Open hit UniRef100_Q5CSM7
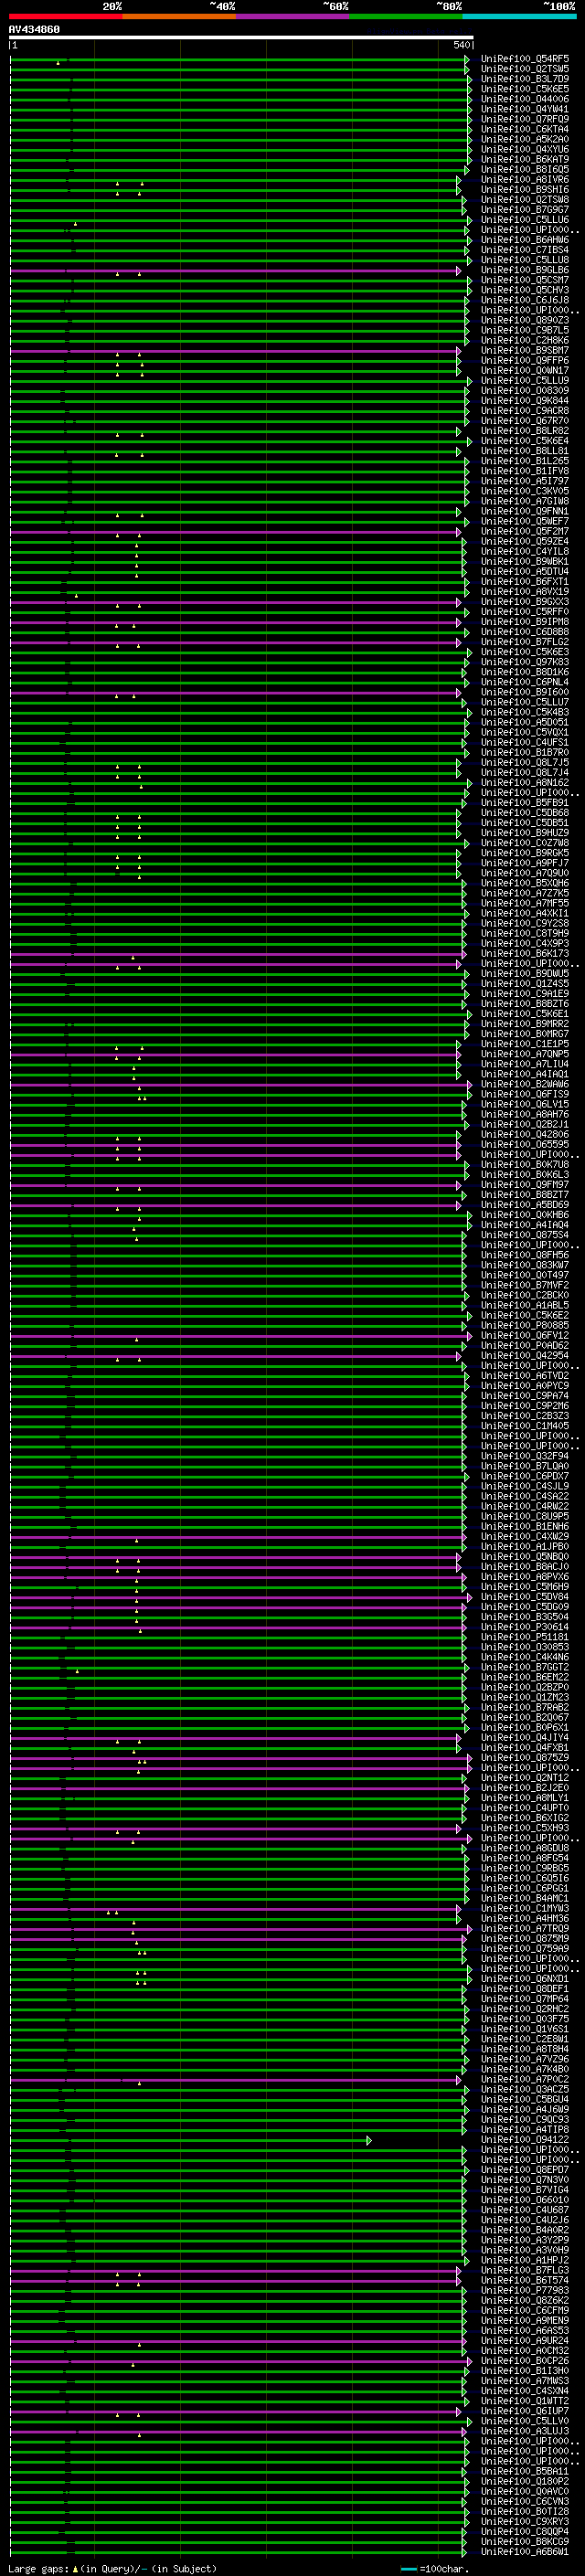Viewport: 585px width, 2576px height. (x=525, y=280)
